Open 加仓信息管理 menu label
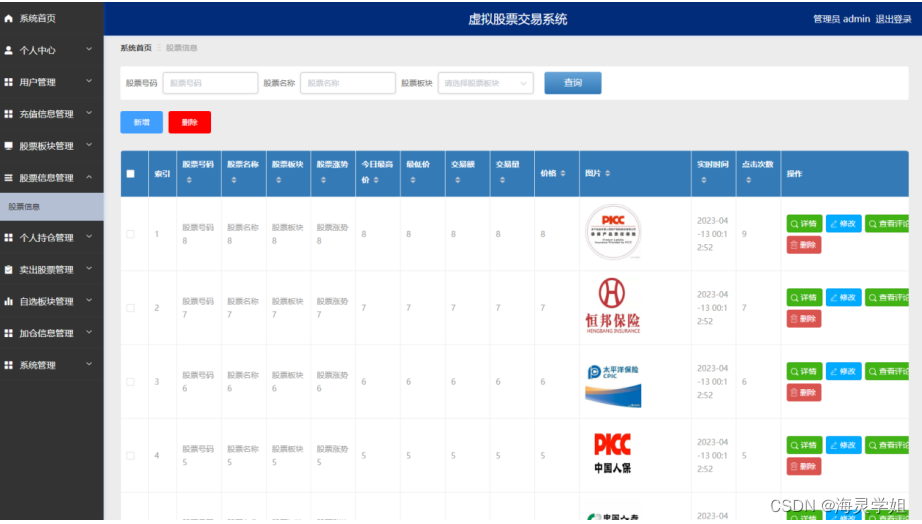 point(46,333)
